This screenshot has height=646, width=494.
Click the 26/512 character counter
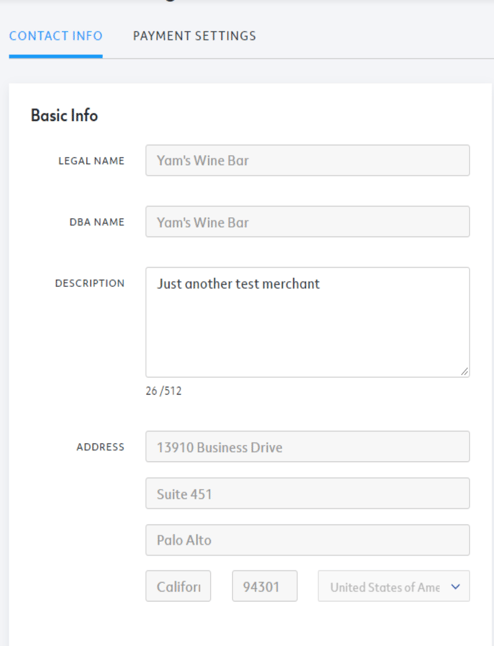tap(164, 391)
